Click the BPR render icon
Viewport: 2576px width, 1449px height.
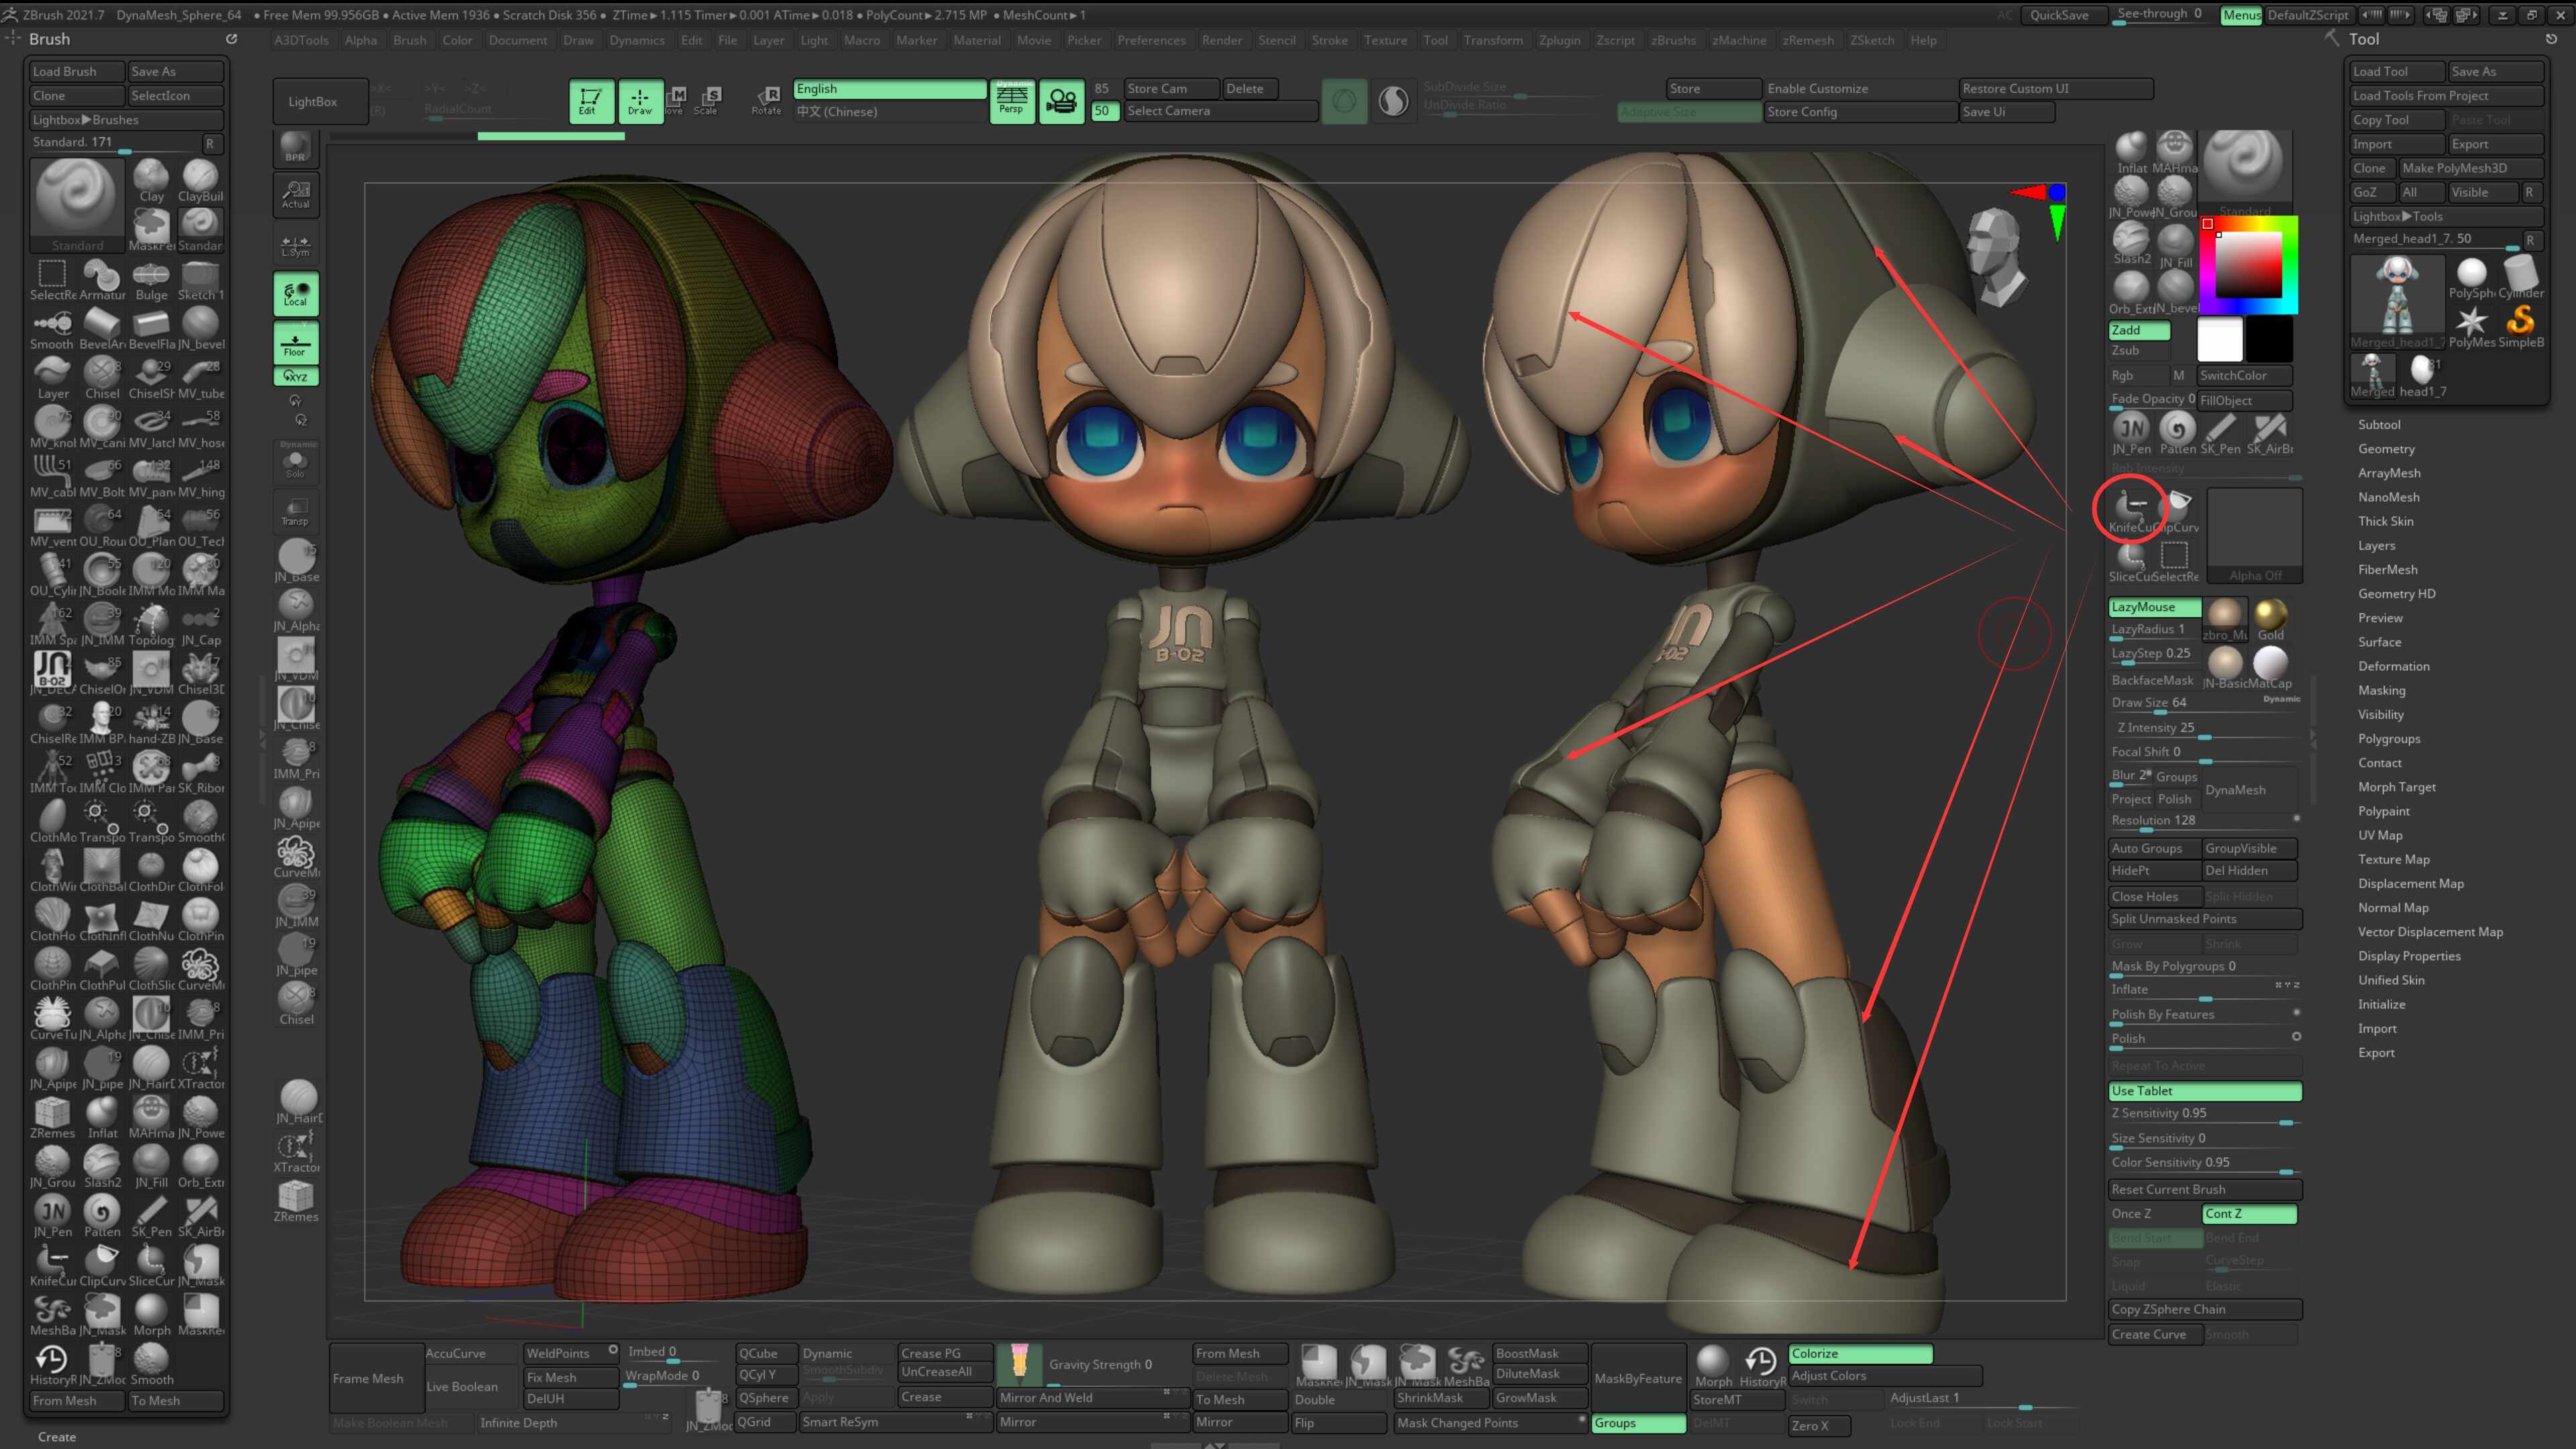(295, 148)
